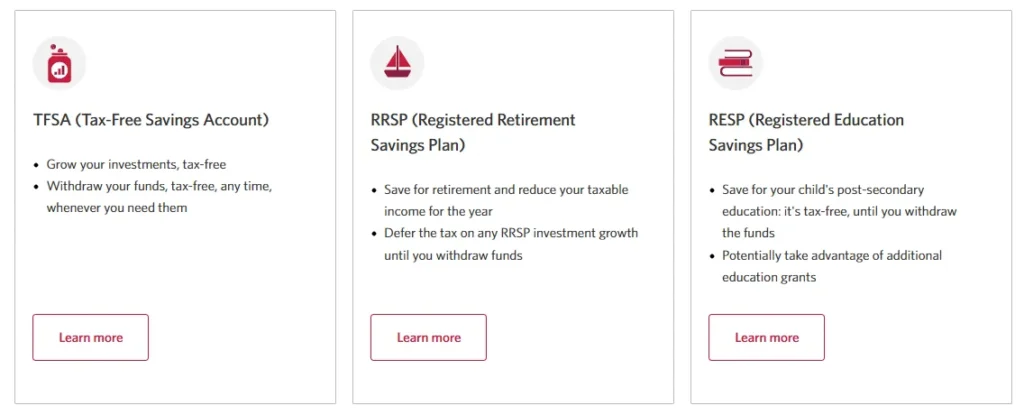
Task: Open Learn more for RRSP
Action: [x=429, y=337]
